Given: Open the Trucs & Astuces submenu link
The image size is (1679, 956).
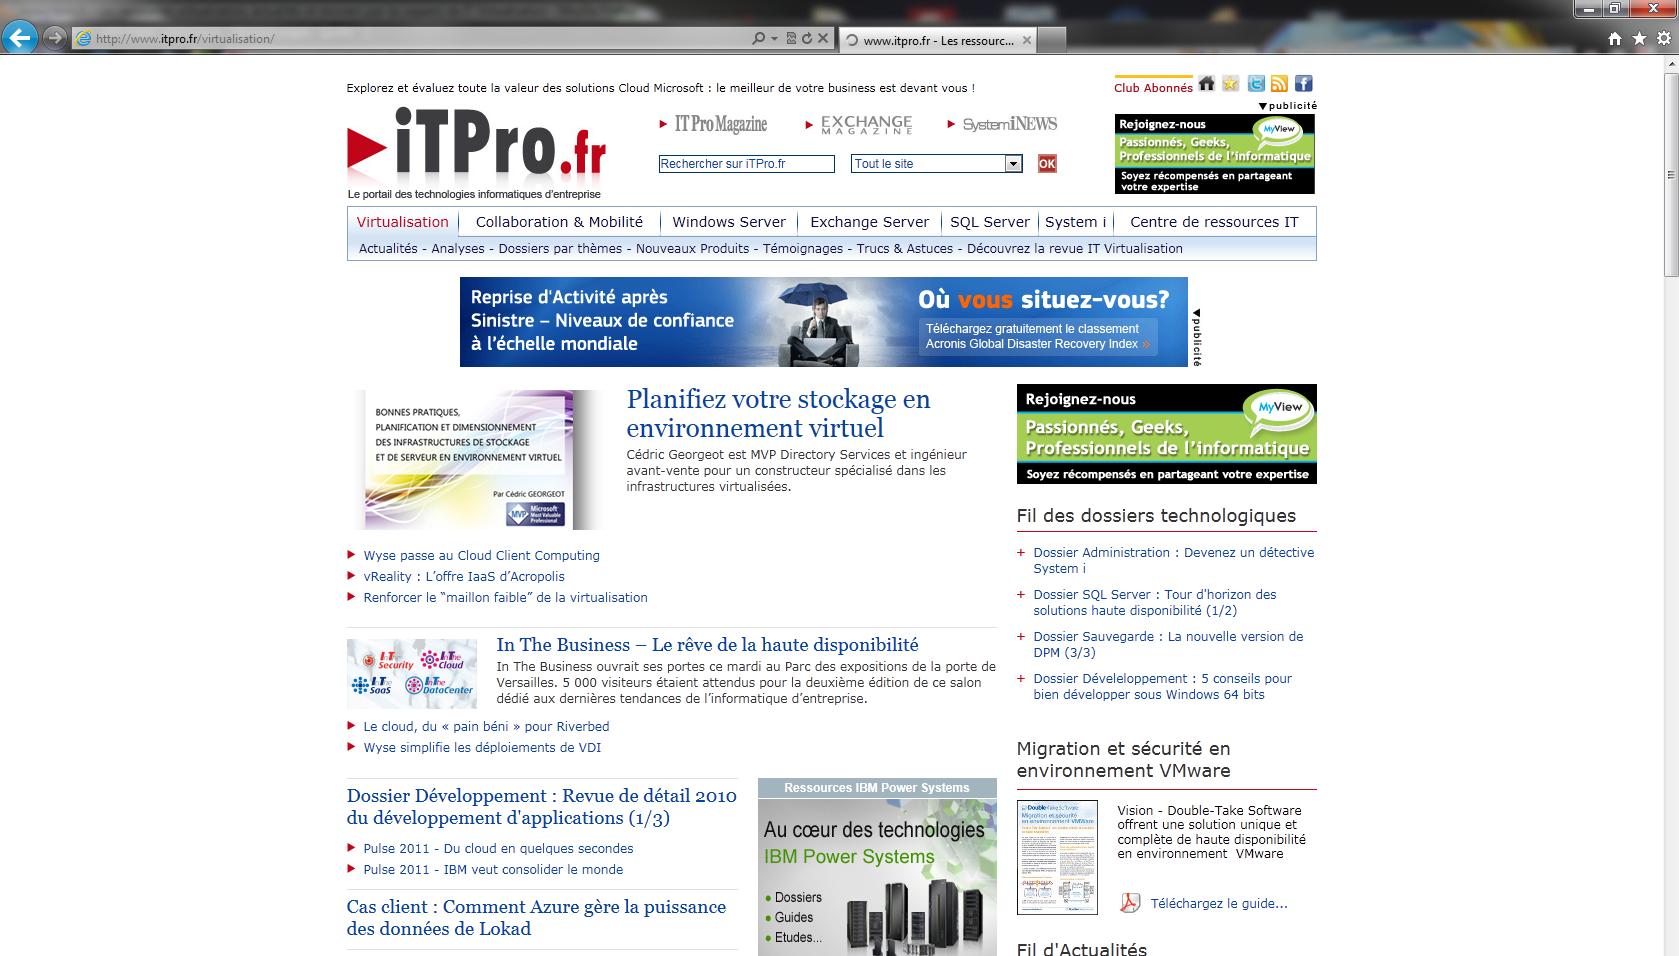Looking at the screenshot, I should pos(905,249).
